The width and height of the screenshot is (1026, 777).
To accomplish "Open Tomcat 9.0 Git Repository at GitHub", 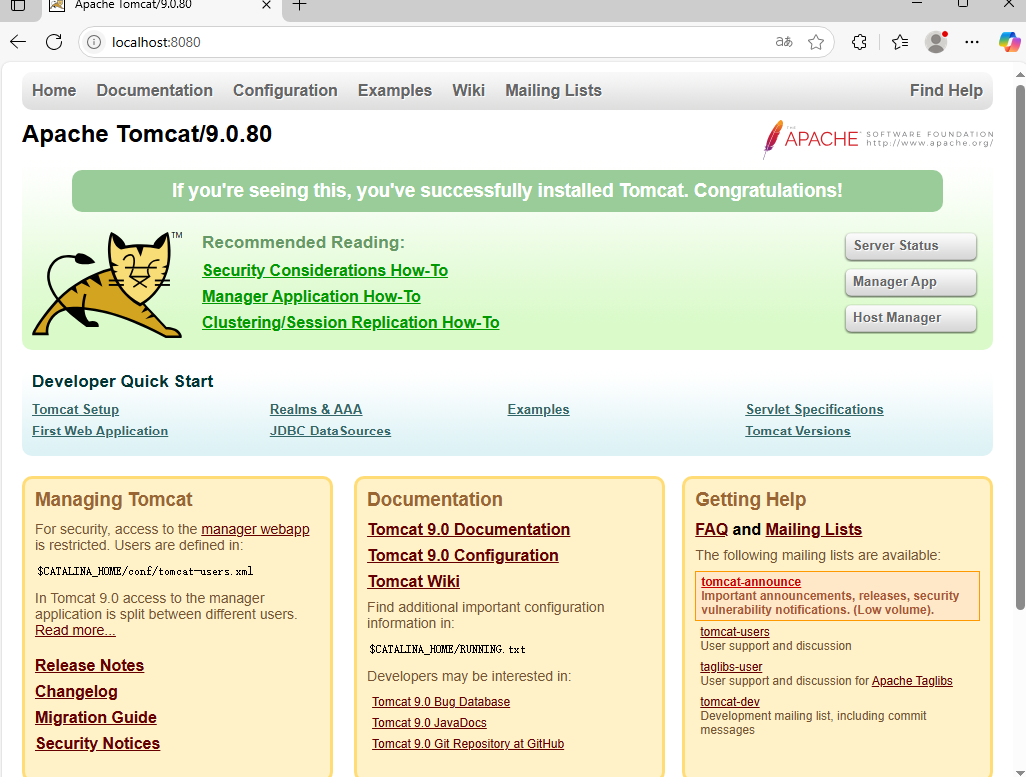I will coord(468,744).
